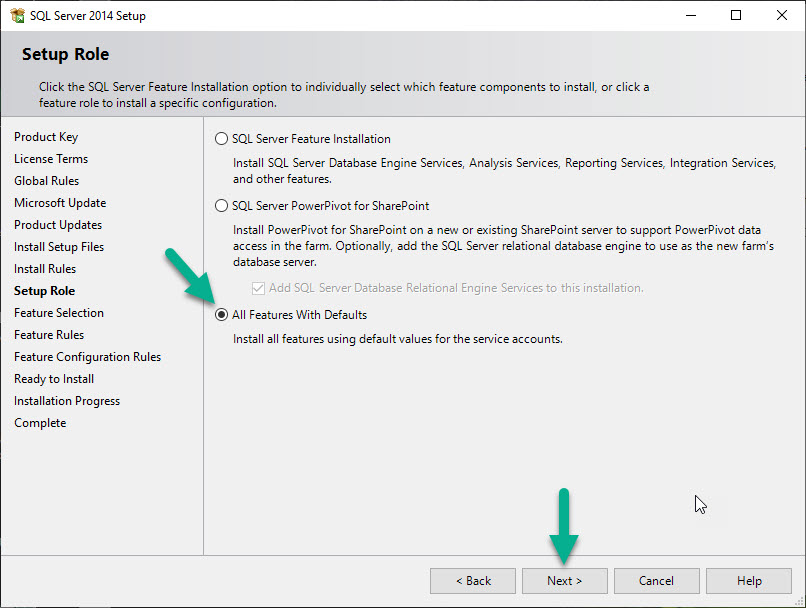Select Complete step in sidebar

pos(40,423)
